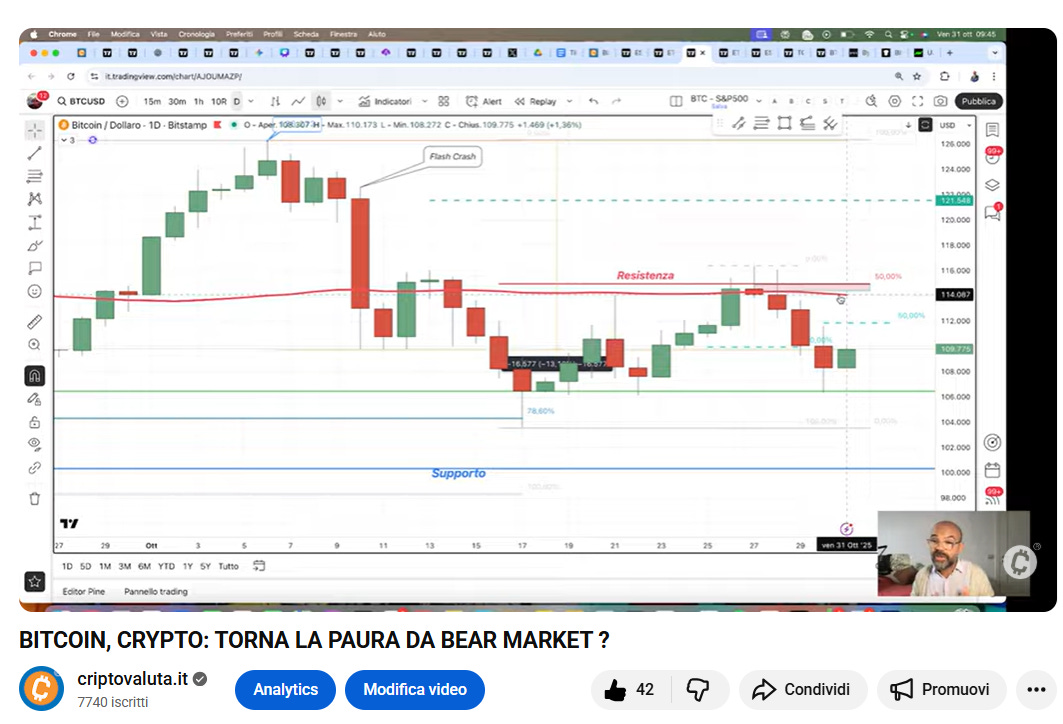Viewport: 1063px width, 724px height.
Task: Expand the timeframe dropdown arrow
Action: click(251, 101)
